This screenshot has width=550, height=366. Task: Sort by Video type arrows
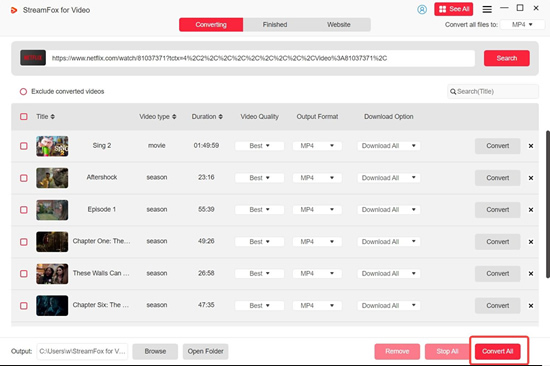click(174, 117)
